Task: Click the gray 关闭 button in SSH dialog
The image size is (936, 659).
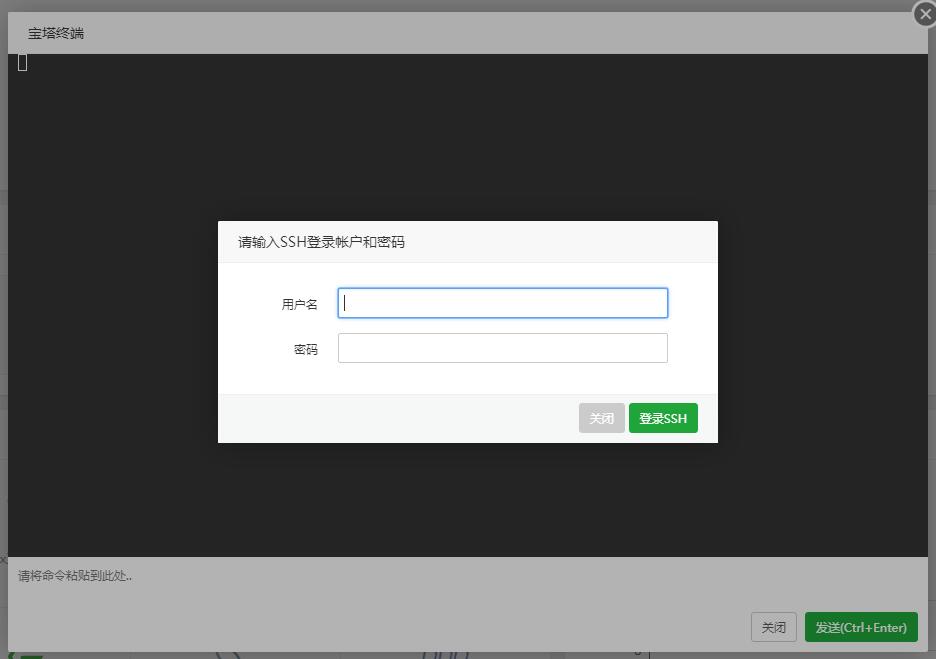Action: point(601,418)
